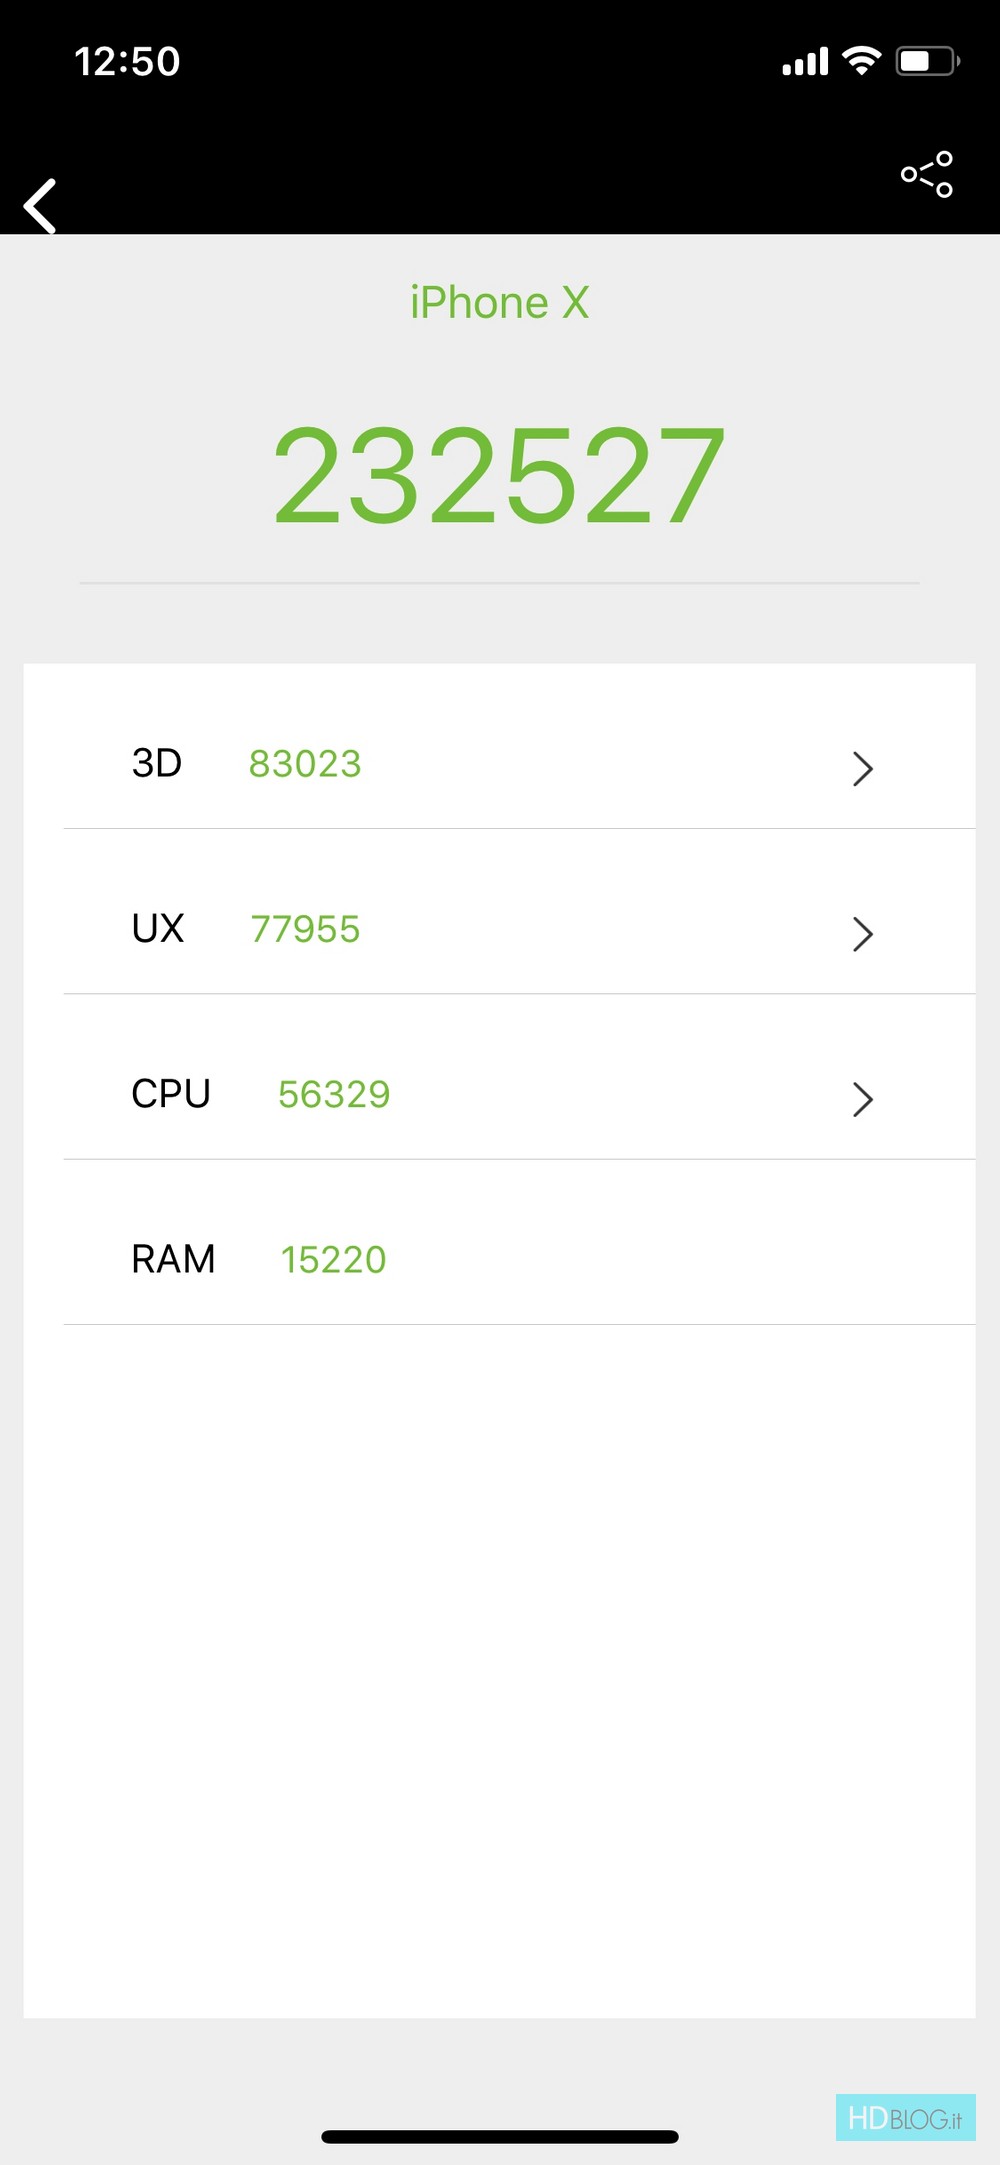Tap the home indicator bar
Image resolution: width=1000 pixels, height=2165 pixels.
pyautogui.click(x=500, y=2137)
